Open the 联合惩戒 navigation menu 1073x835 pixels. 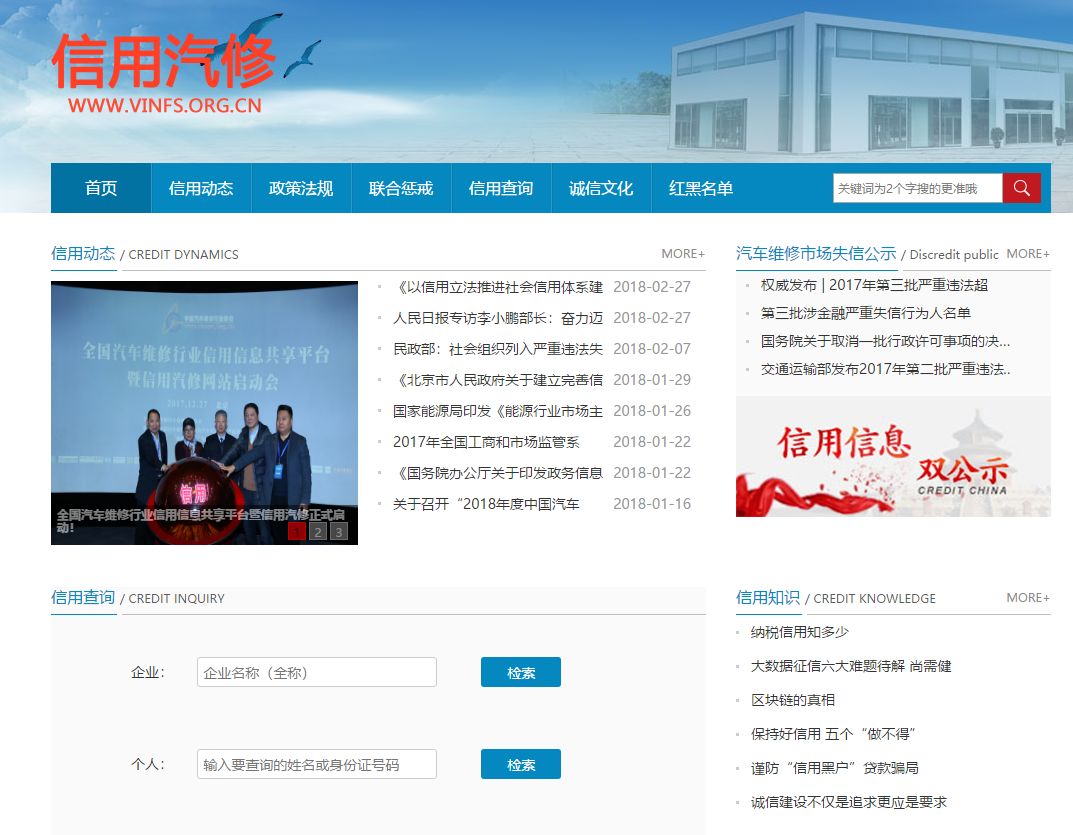401,187
